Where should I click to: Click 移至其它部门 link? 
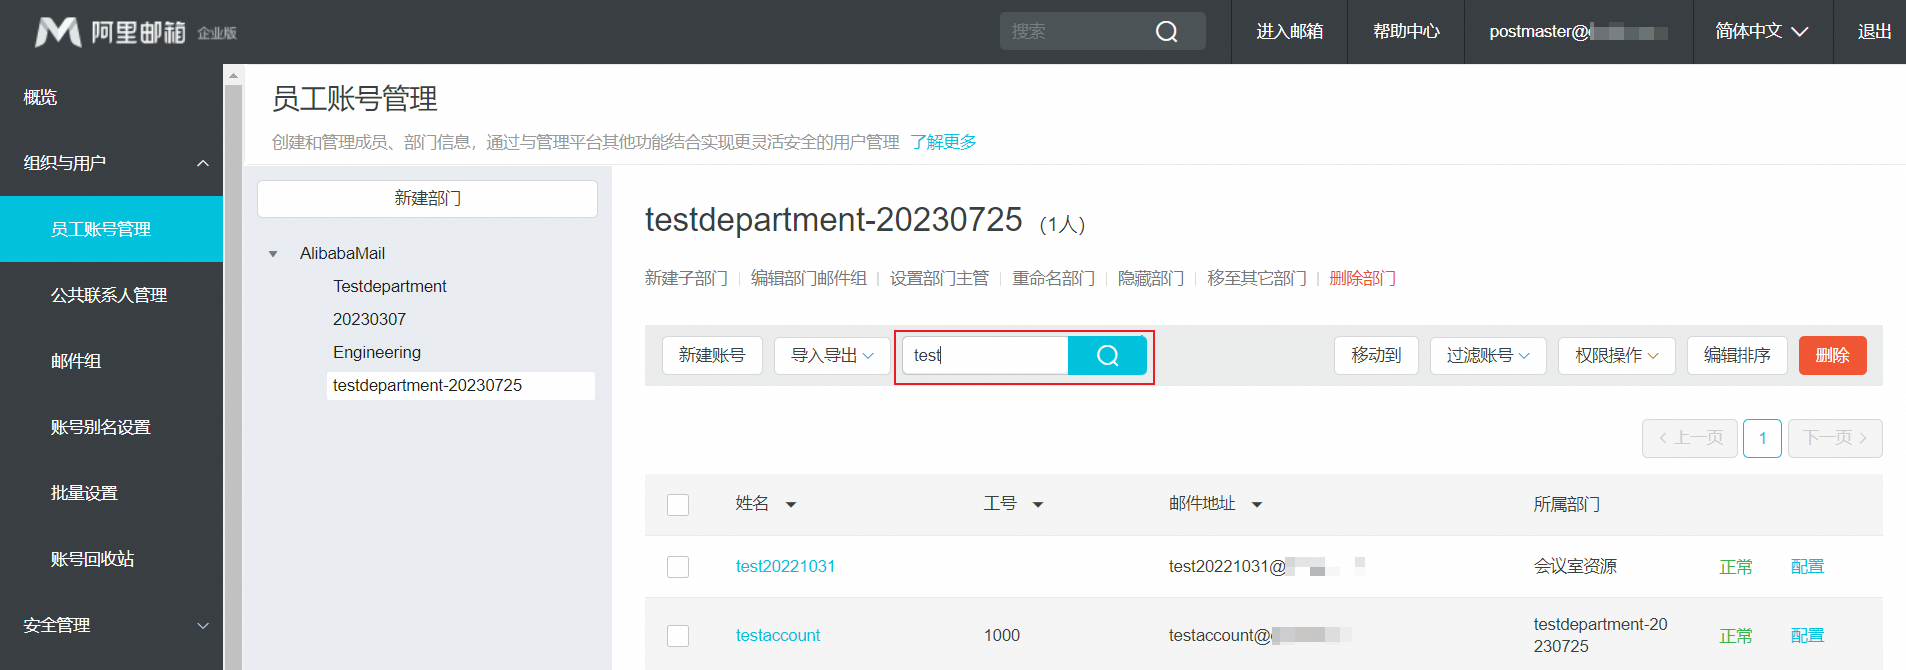click(x=1256, y=278)
